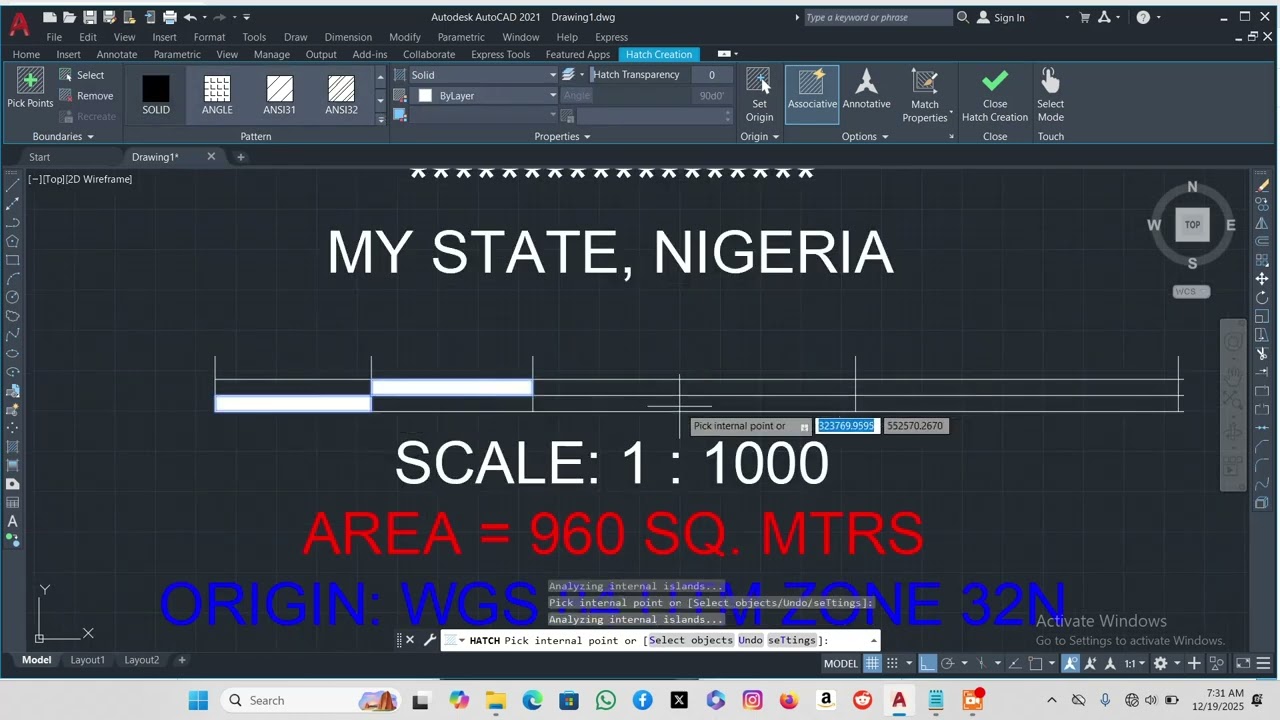
Task: Click the Help question mark icon
Action: pos(1143,17)
